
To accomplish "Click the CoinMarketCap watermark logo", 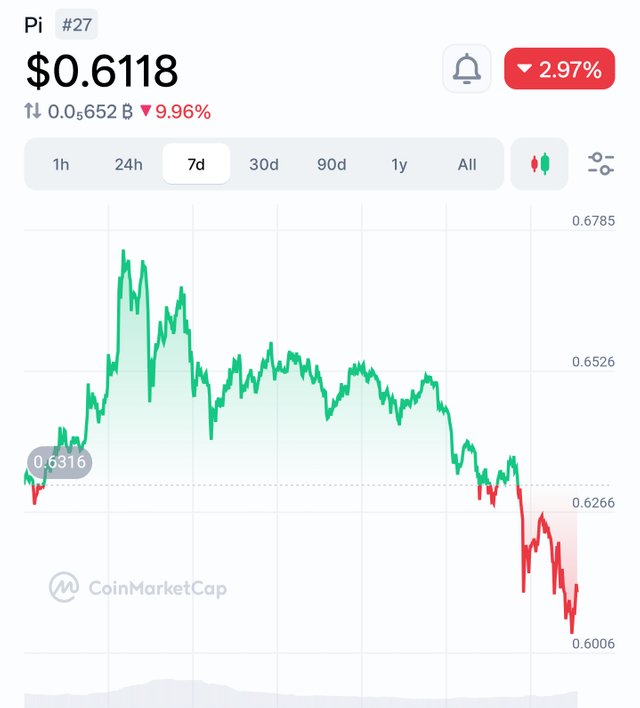I will [x=138, y=587].
